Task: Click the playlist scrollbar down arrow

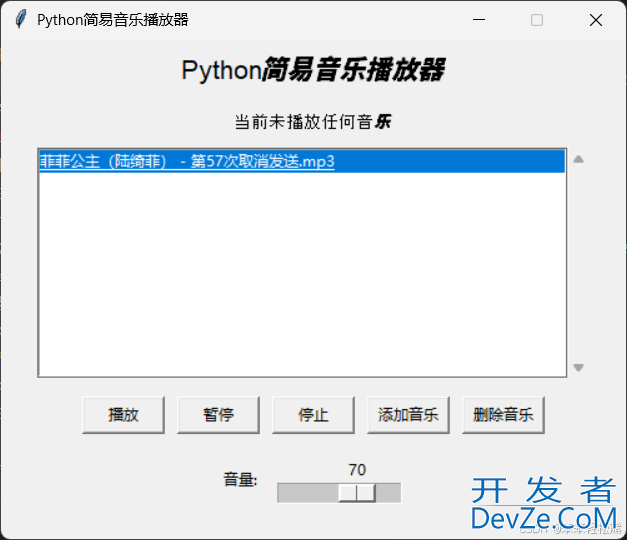Action: [578, 367]
